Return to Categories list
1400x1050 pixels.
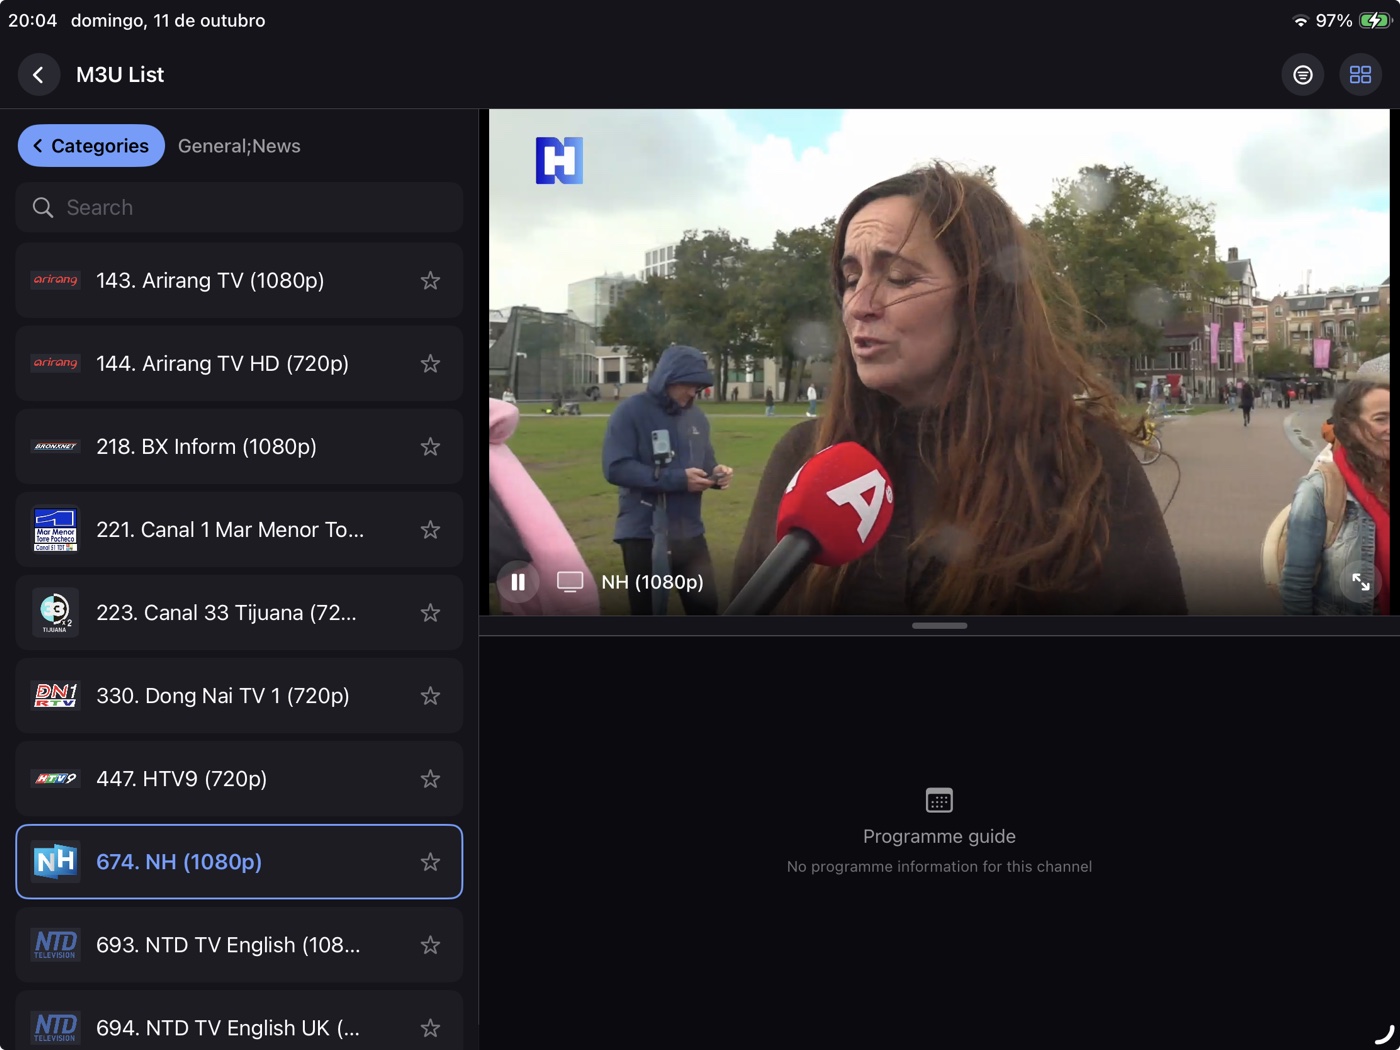pos(91,146)
